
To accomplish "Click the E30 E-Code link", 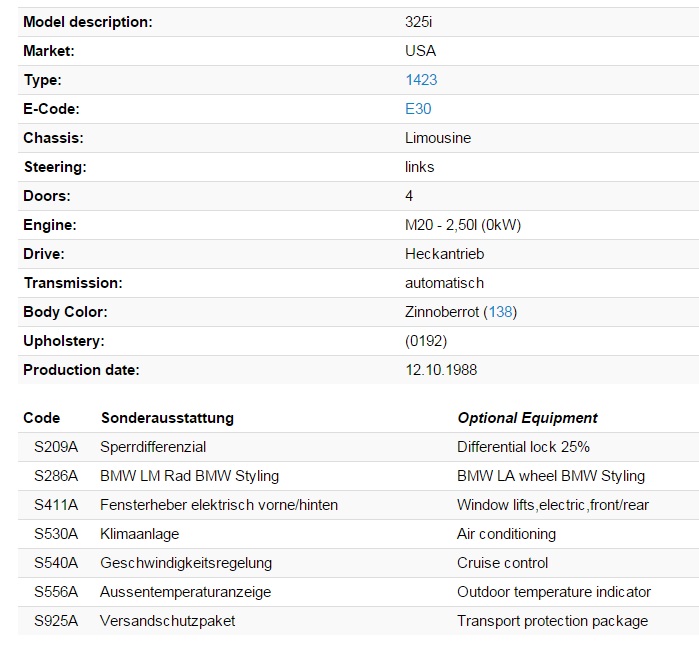I will click(x=418, y=108).
